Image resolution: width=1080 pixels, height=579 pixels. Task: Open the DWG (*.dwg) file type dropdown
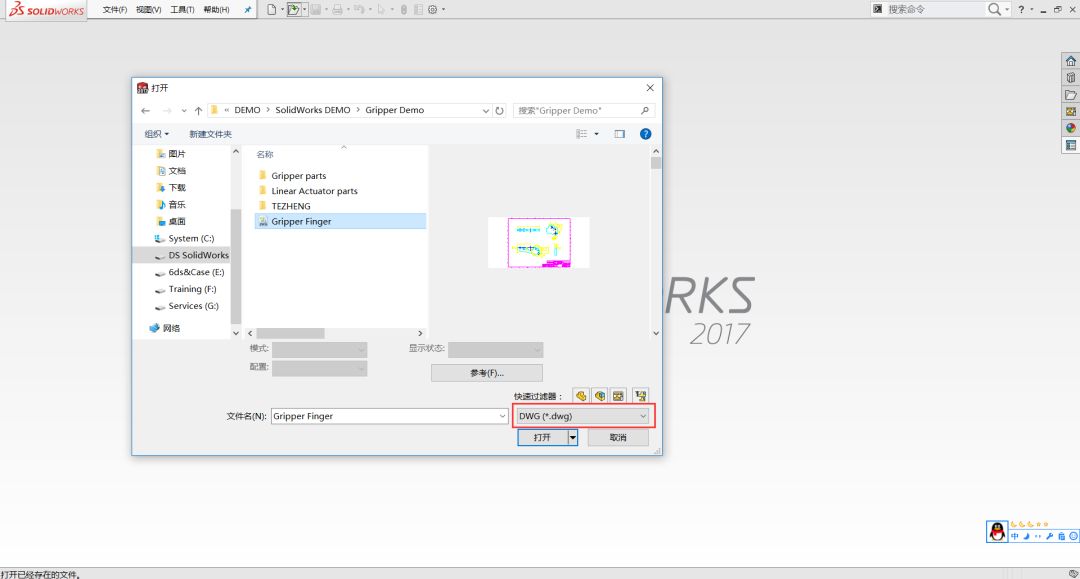pos(583,416)
